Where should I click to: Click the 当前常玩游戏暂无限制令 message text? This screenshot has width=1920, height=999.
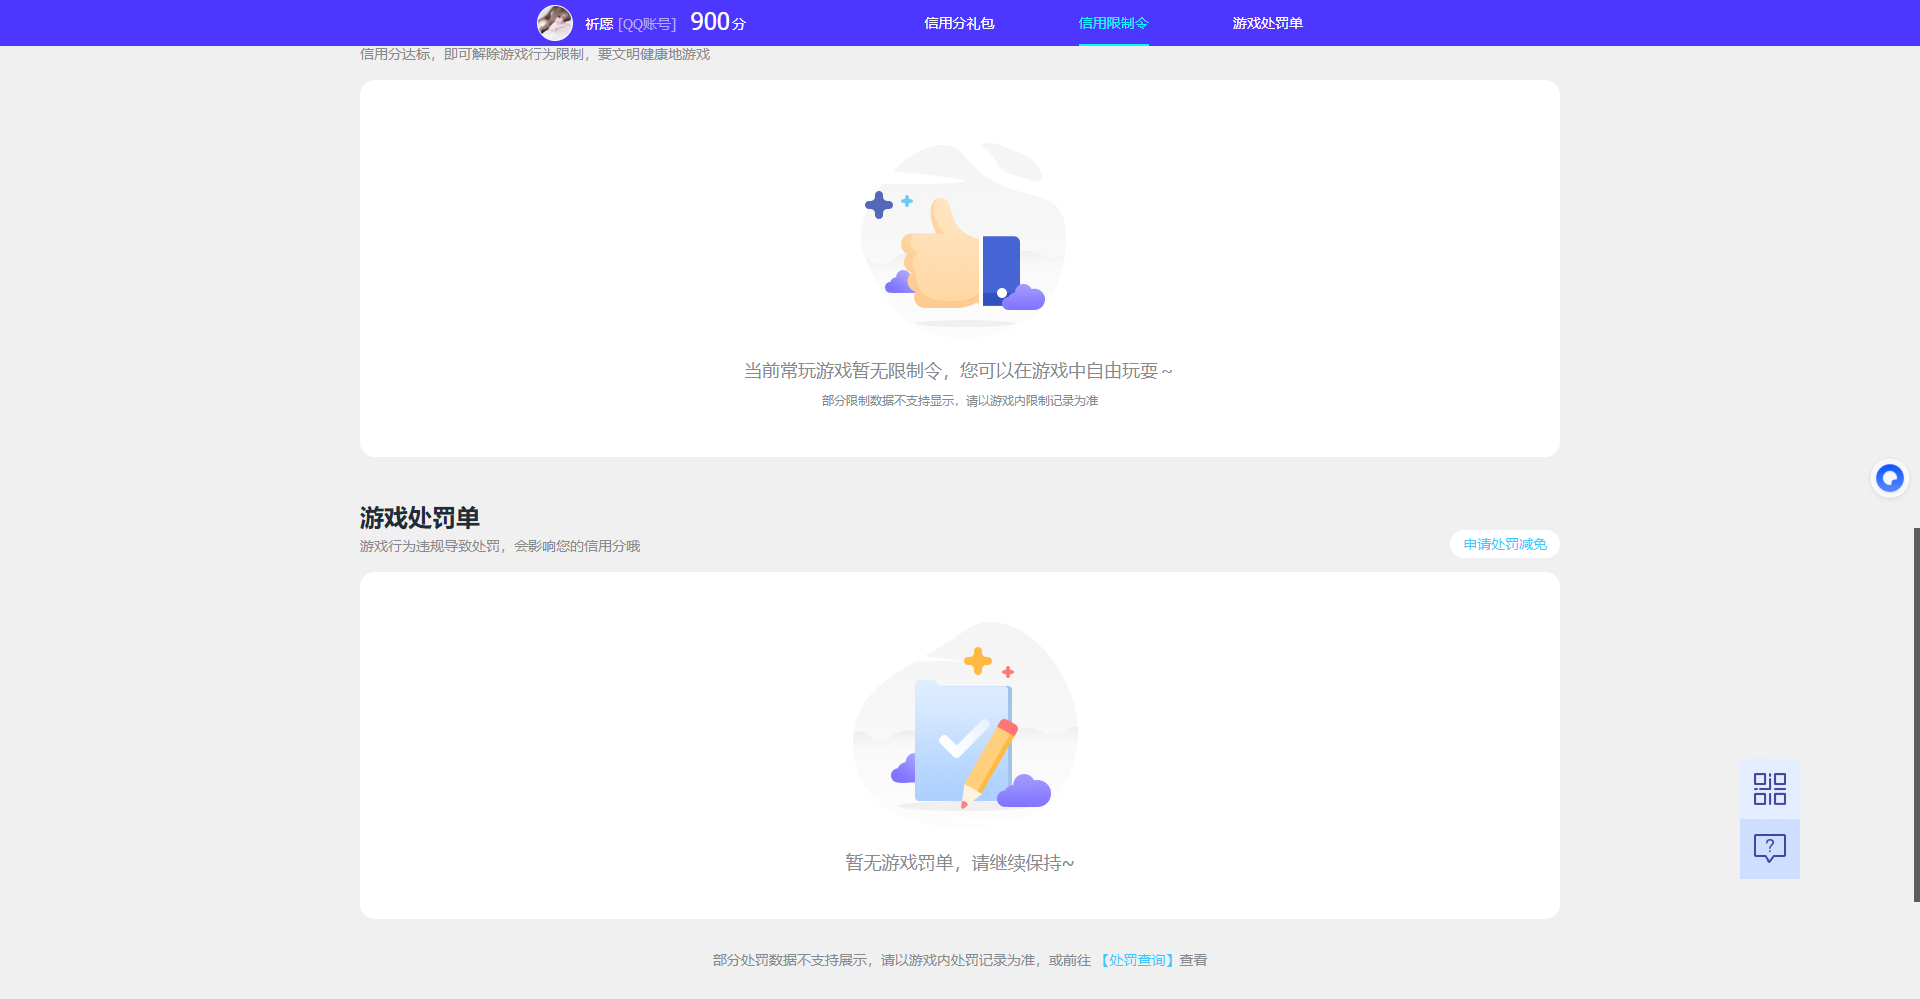tap(959, 370)
